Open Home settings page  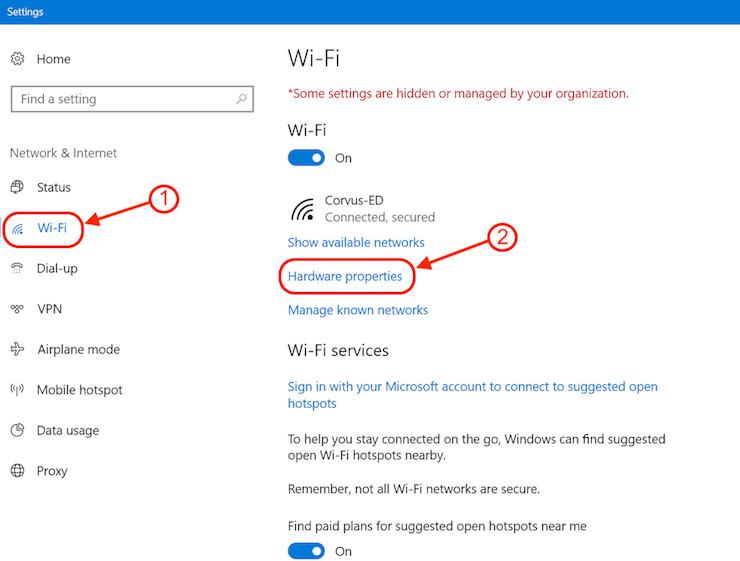[x=53, y=59]
